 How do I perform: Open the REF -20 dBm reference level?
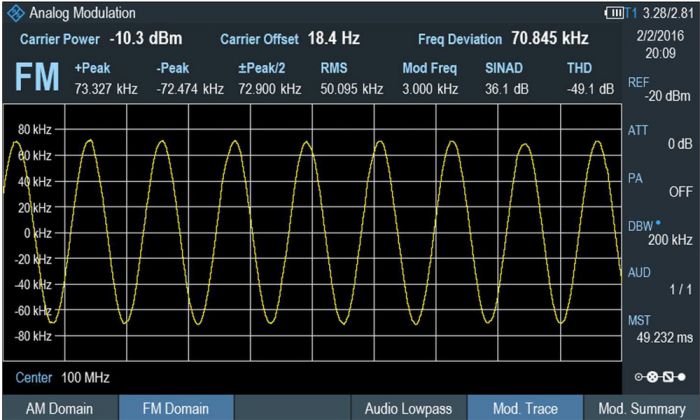coord(659,89)
